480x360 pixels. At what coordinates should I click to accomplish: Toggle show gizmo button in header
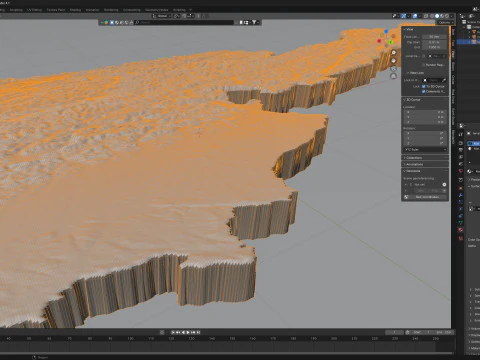pos(404,16)
